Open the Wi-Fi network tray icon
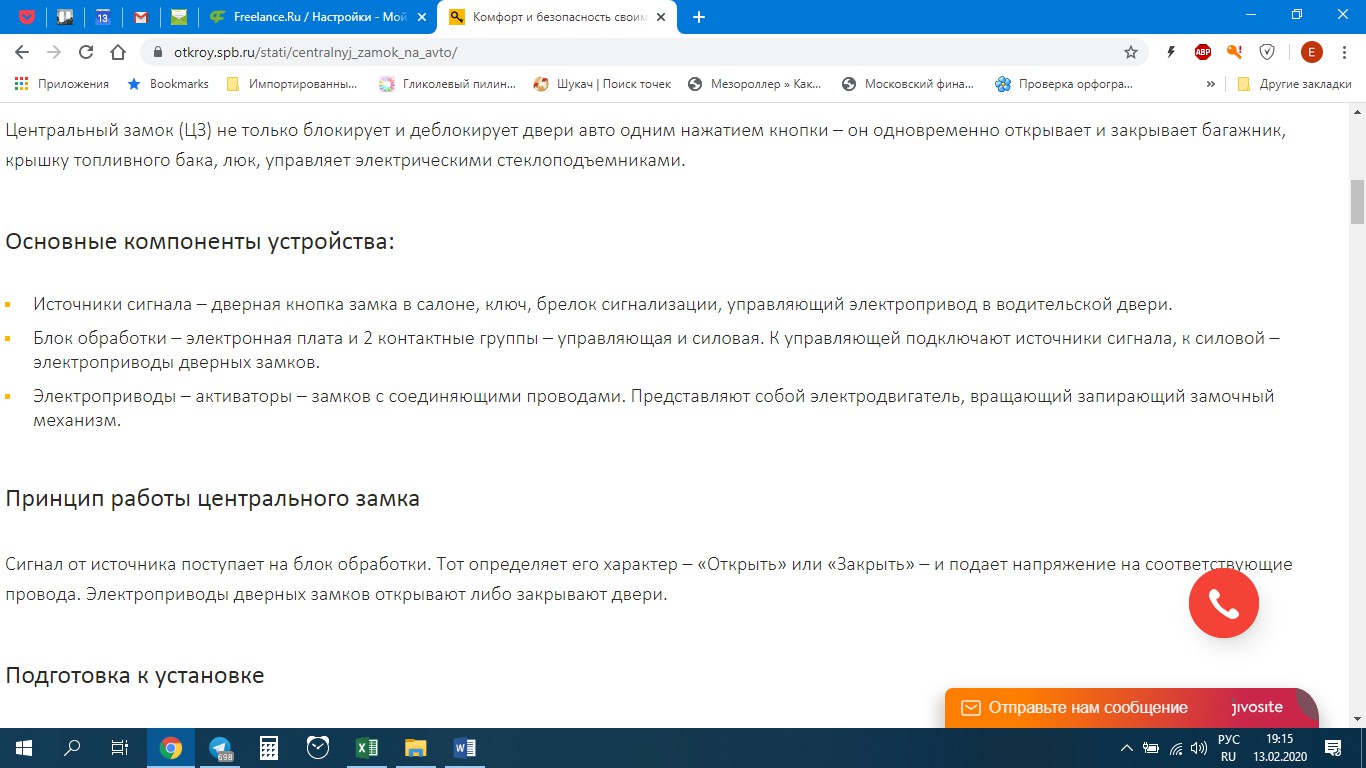Image resolution: width=1366 pixels, height=768 pixels. (1176, 748)
